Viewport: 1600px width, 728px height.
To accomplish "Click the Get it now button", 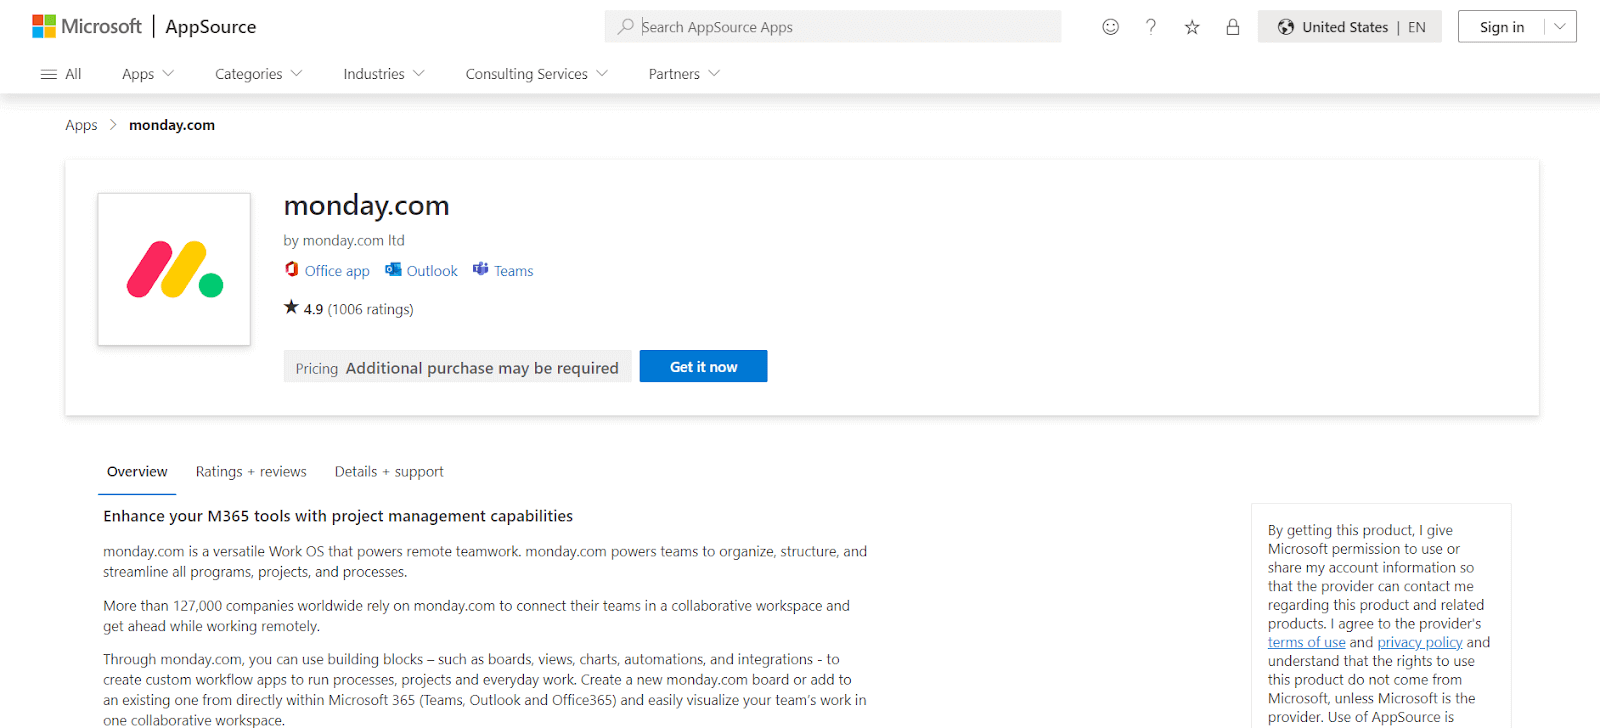I will tap(702, 366).
